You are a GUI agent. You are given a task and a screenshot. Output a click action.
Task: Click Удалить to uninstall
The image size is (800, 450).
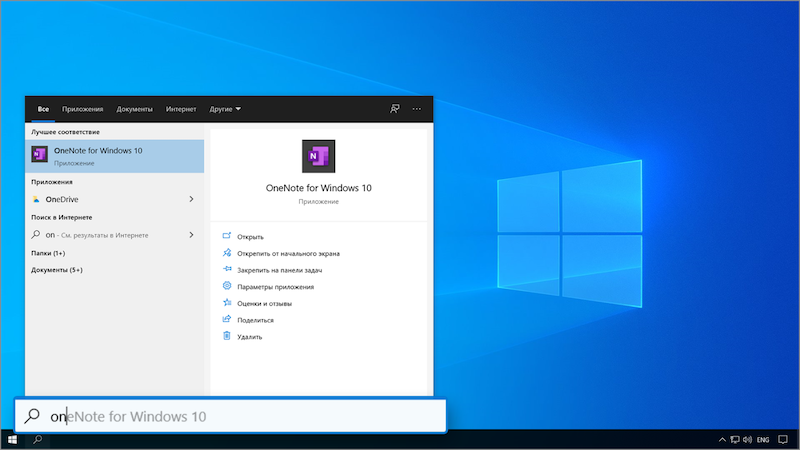pos(249,337)
